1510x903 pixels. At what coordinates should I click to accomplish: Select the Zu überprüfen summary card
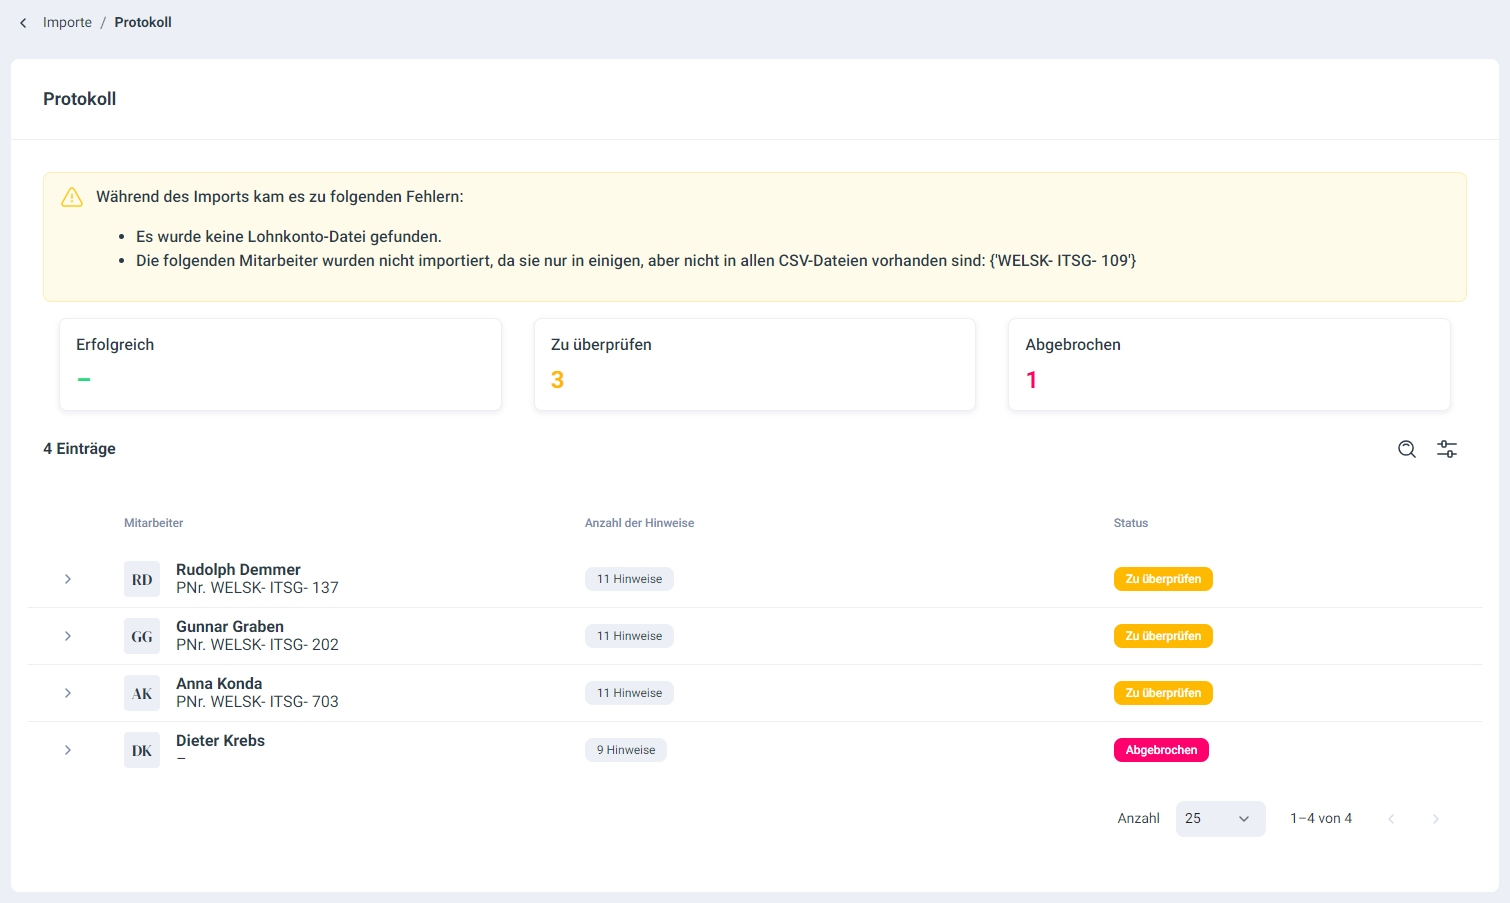click(754, 364)
